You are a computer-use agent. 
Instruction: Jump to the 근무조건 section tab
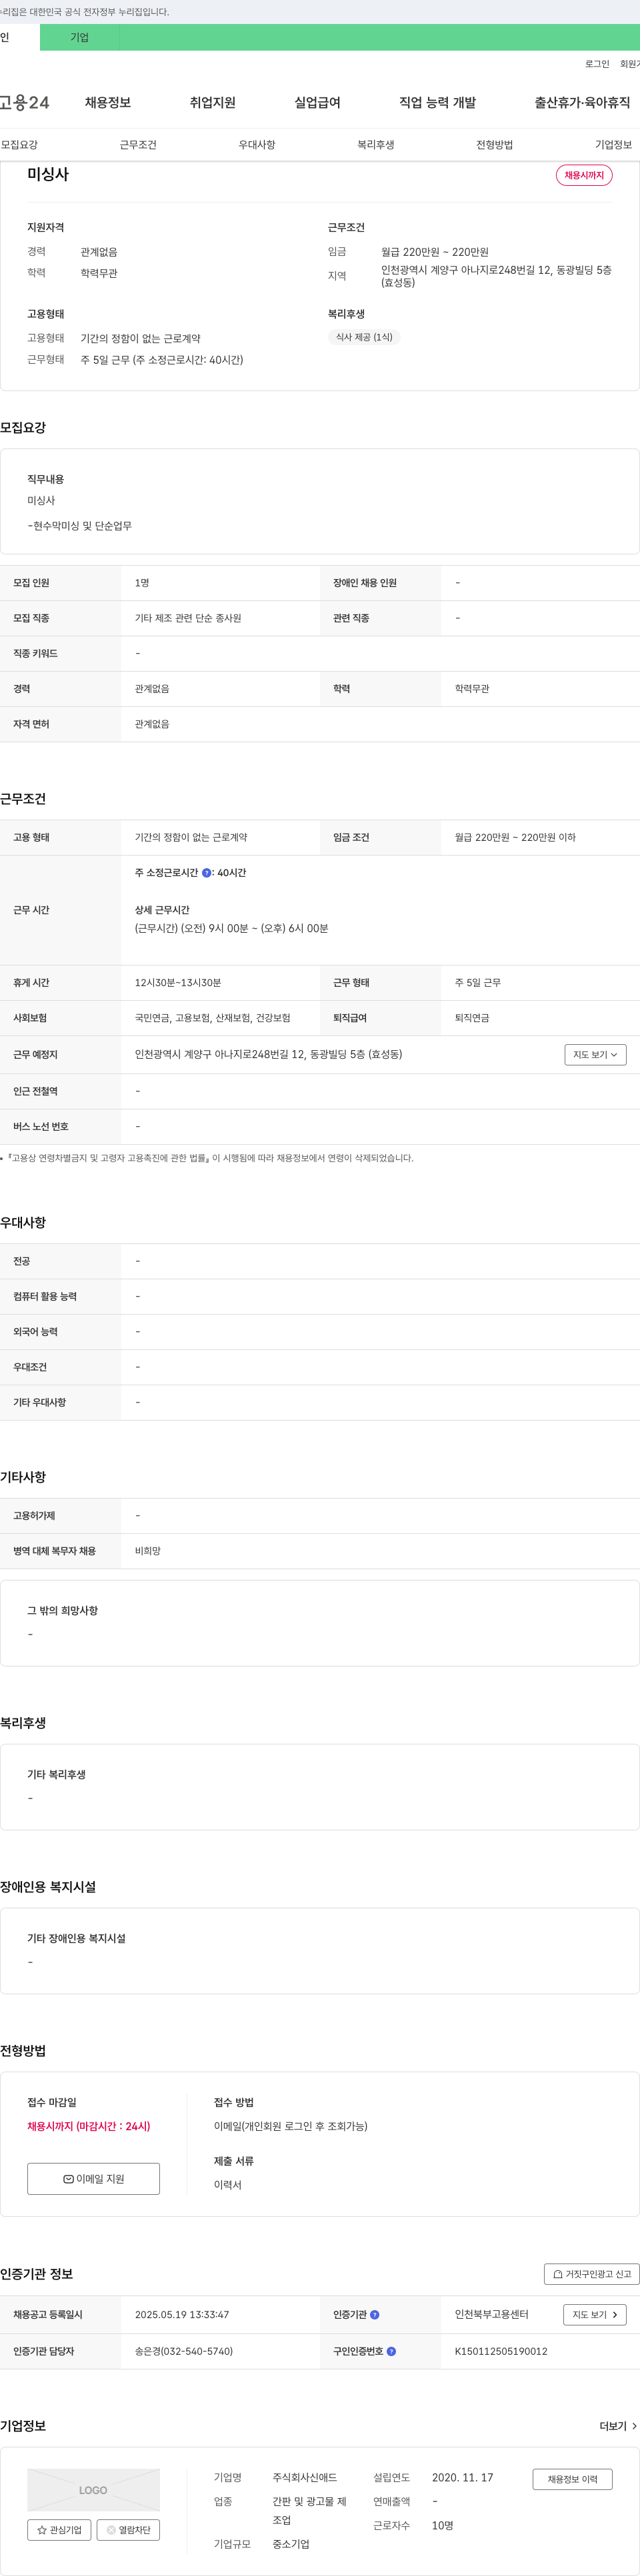[138, 145]
